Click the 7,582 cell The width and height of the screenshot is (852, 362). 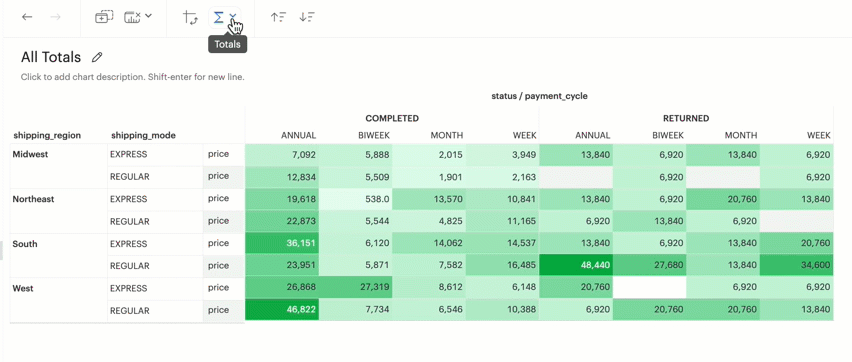point(429,266)
